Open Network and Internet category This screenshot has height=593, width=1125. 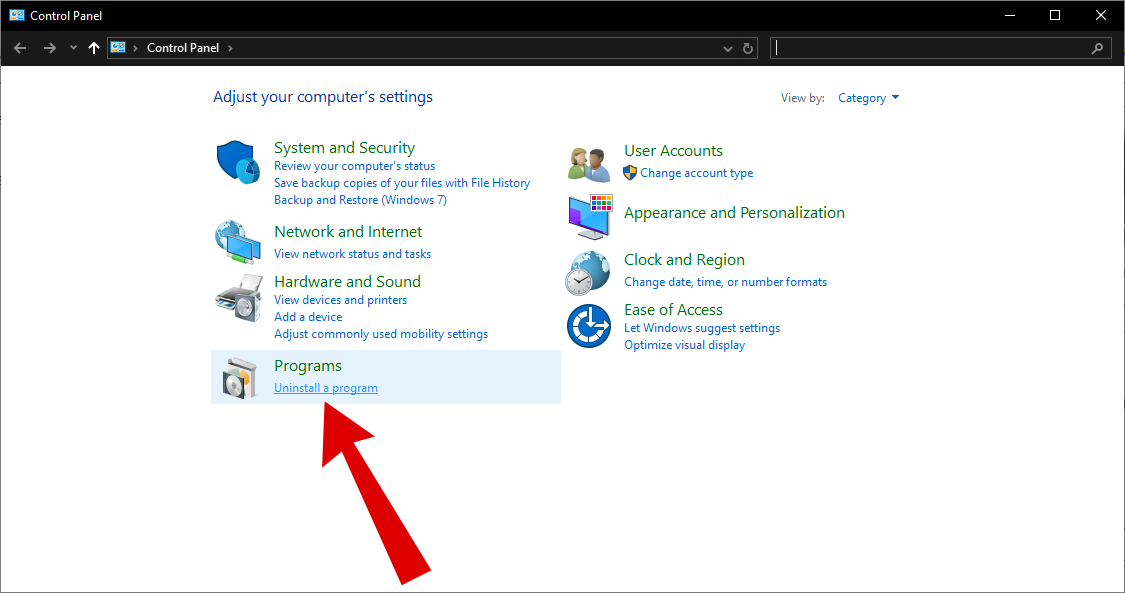[348, 232]
